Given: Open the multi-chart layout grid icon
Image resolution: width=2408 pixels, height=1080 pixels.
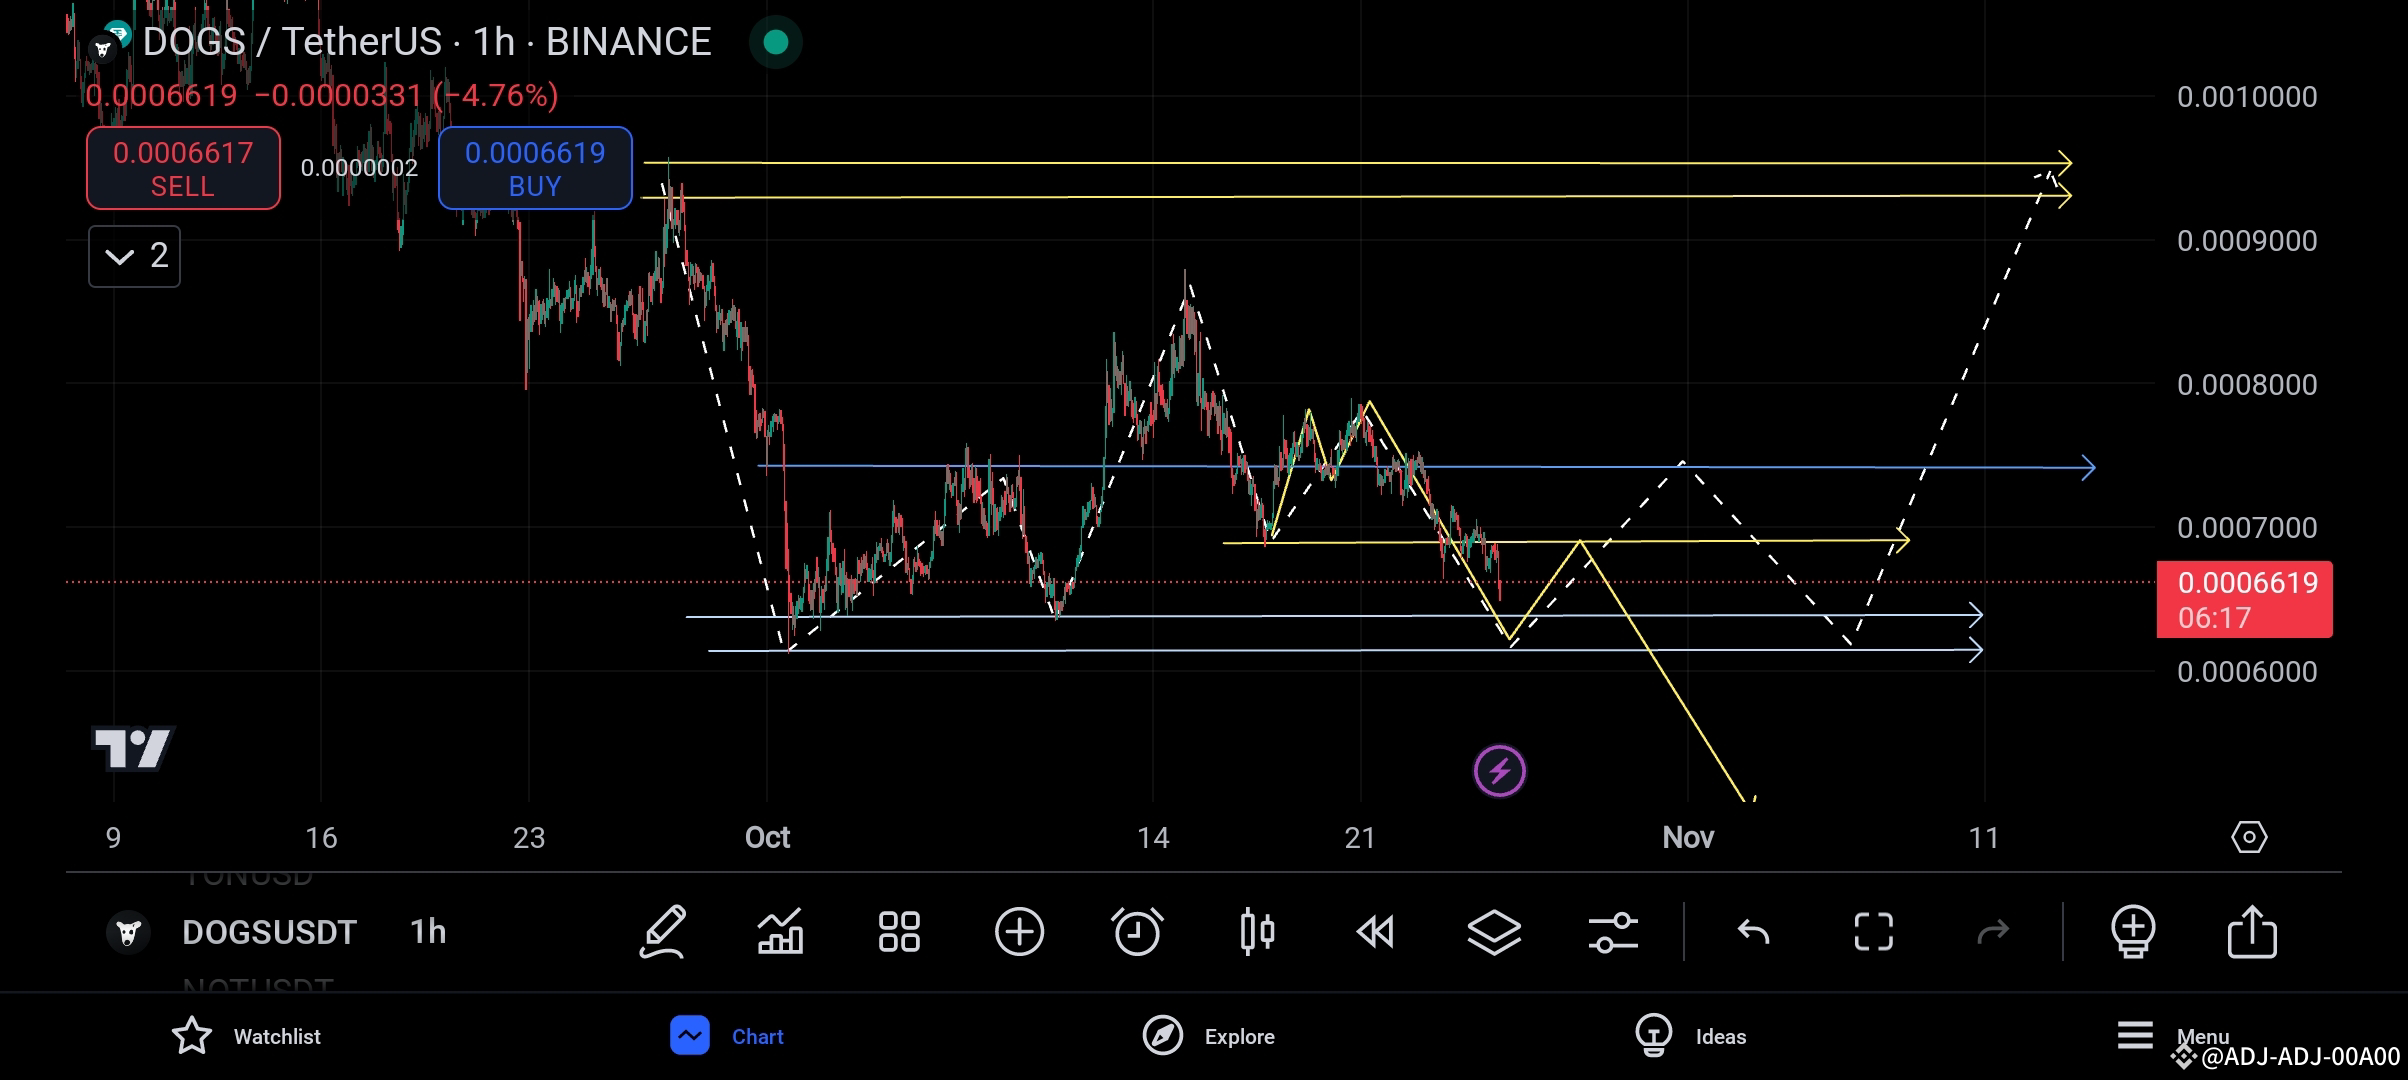Looking at the screenshot, I should 898,931.
